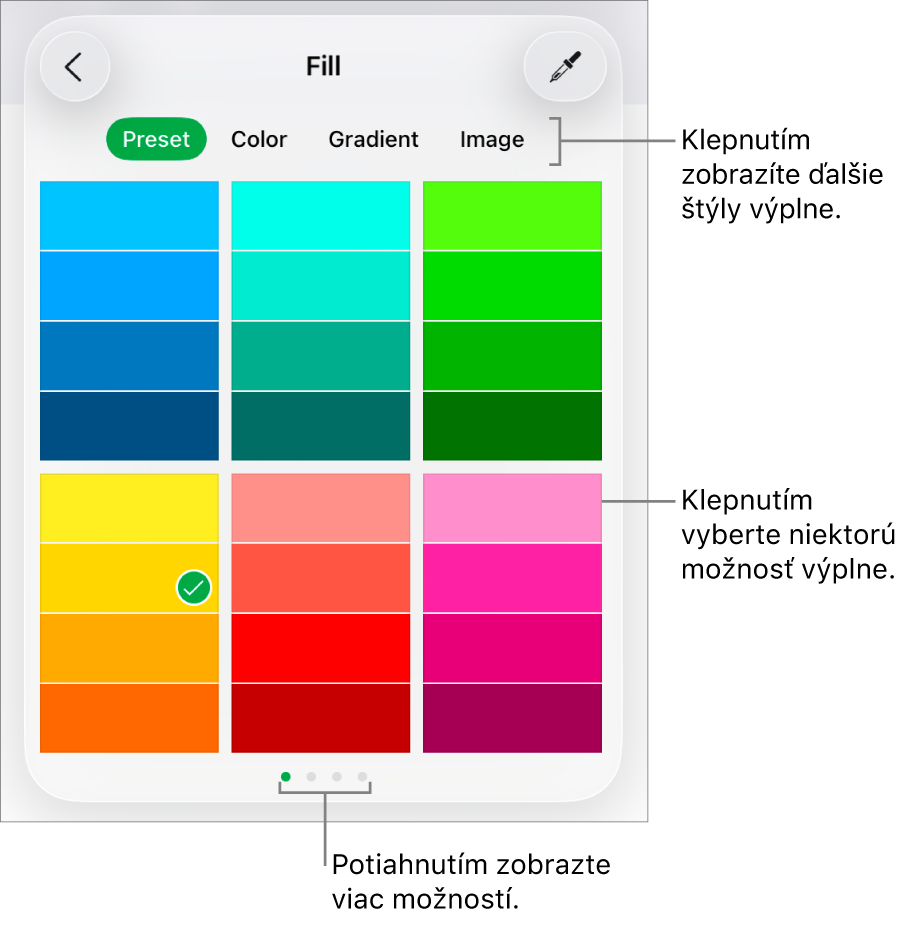Viewport: 907px width, 926px height.
Task: Select the dark teal swatch
Action: point(321,426)
